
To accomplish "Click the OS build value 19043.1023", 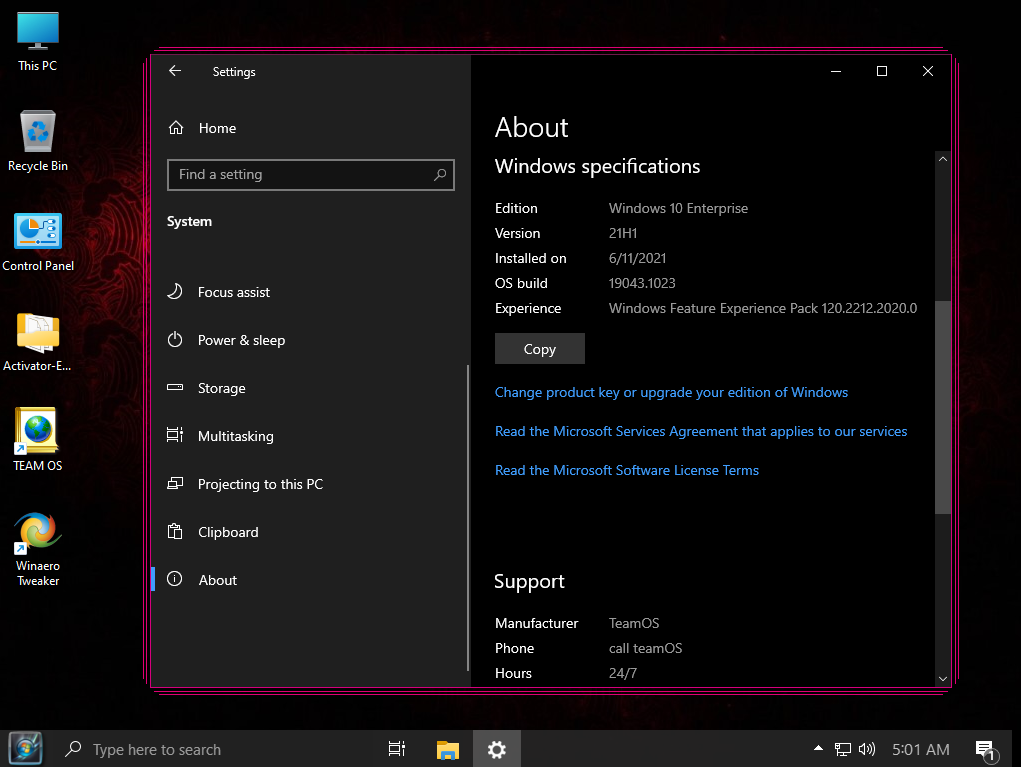I will coord(642,283).
